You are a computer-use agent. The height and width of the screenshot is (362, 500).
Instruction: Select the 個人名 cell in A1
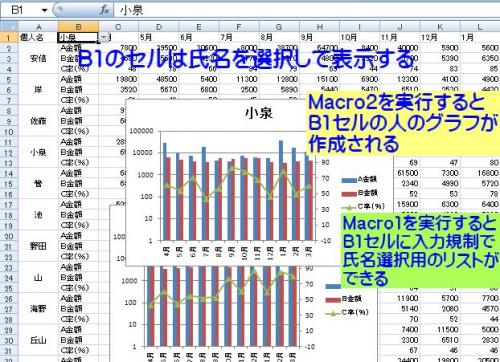(x=38, y=37)
